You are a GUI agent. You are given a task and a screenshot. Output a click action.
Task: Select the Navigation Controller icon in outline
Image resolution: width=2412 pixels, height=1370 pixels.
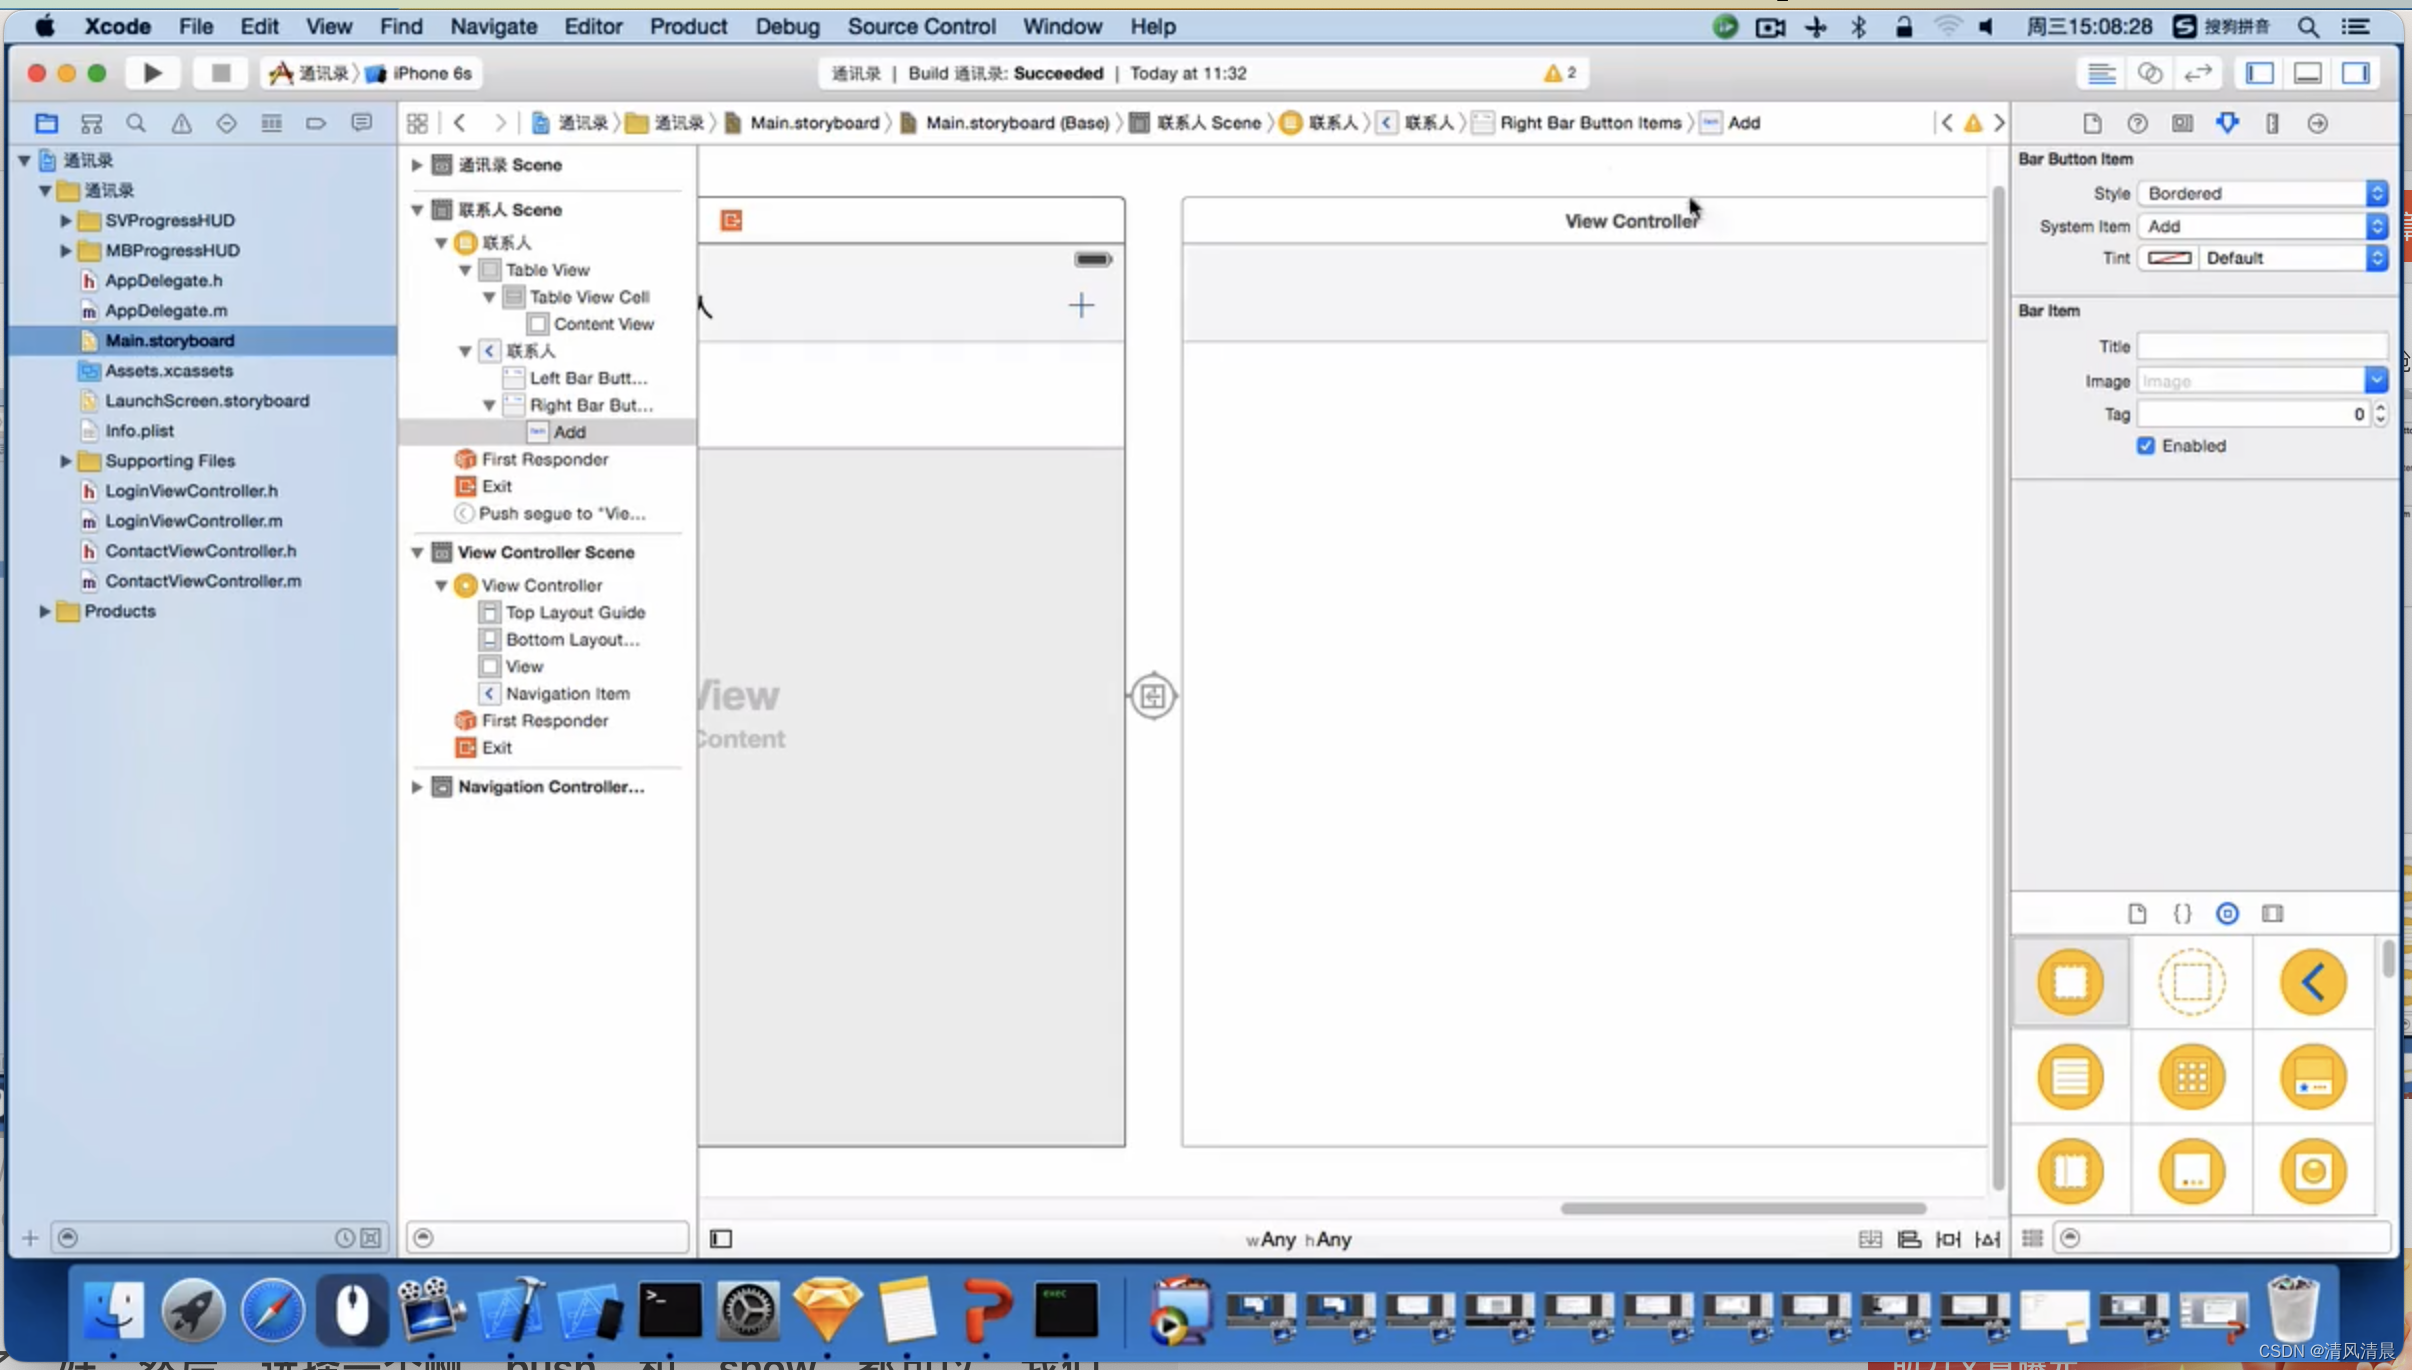[442, 787]
